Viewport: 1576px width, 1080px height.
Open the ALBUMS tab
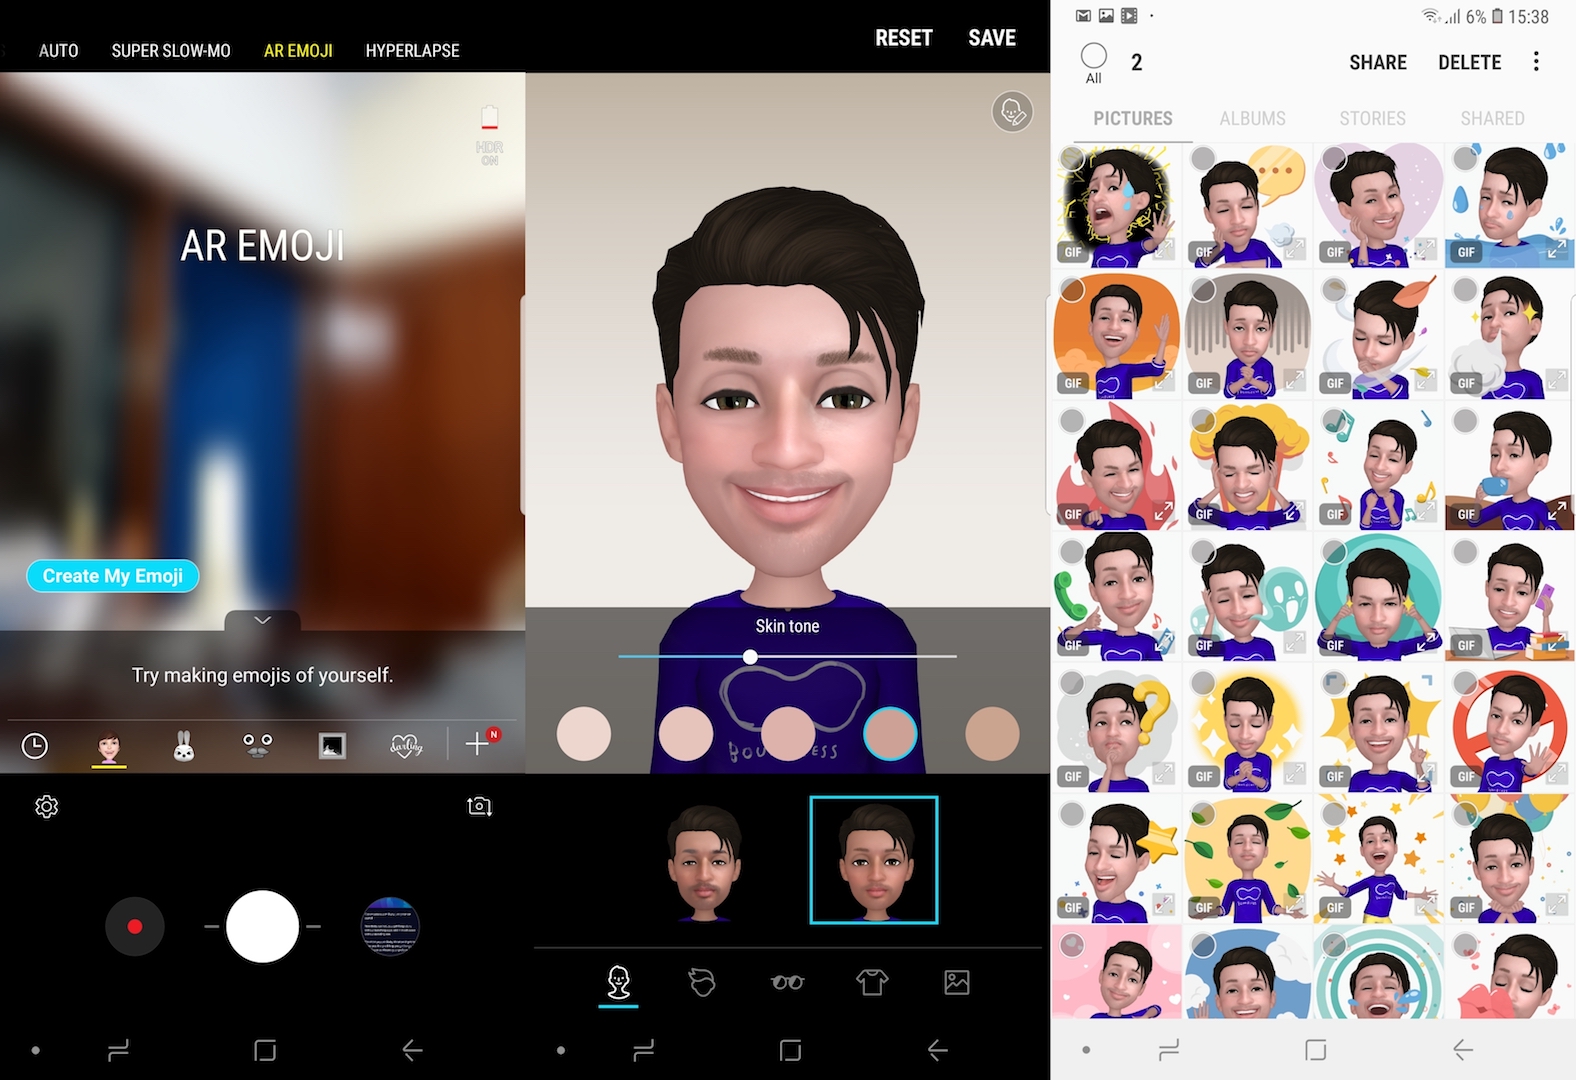[1252, 118]
